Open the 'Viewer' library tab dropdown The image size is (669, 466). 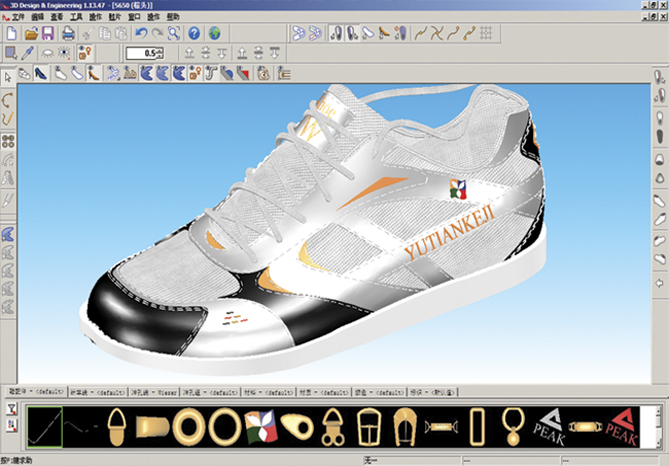[x=154, y=392]
